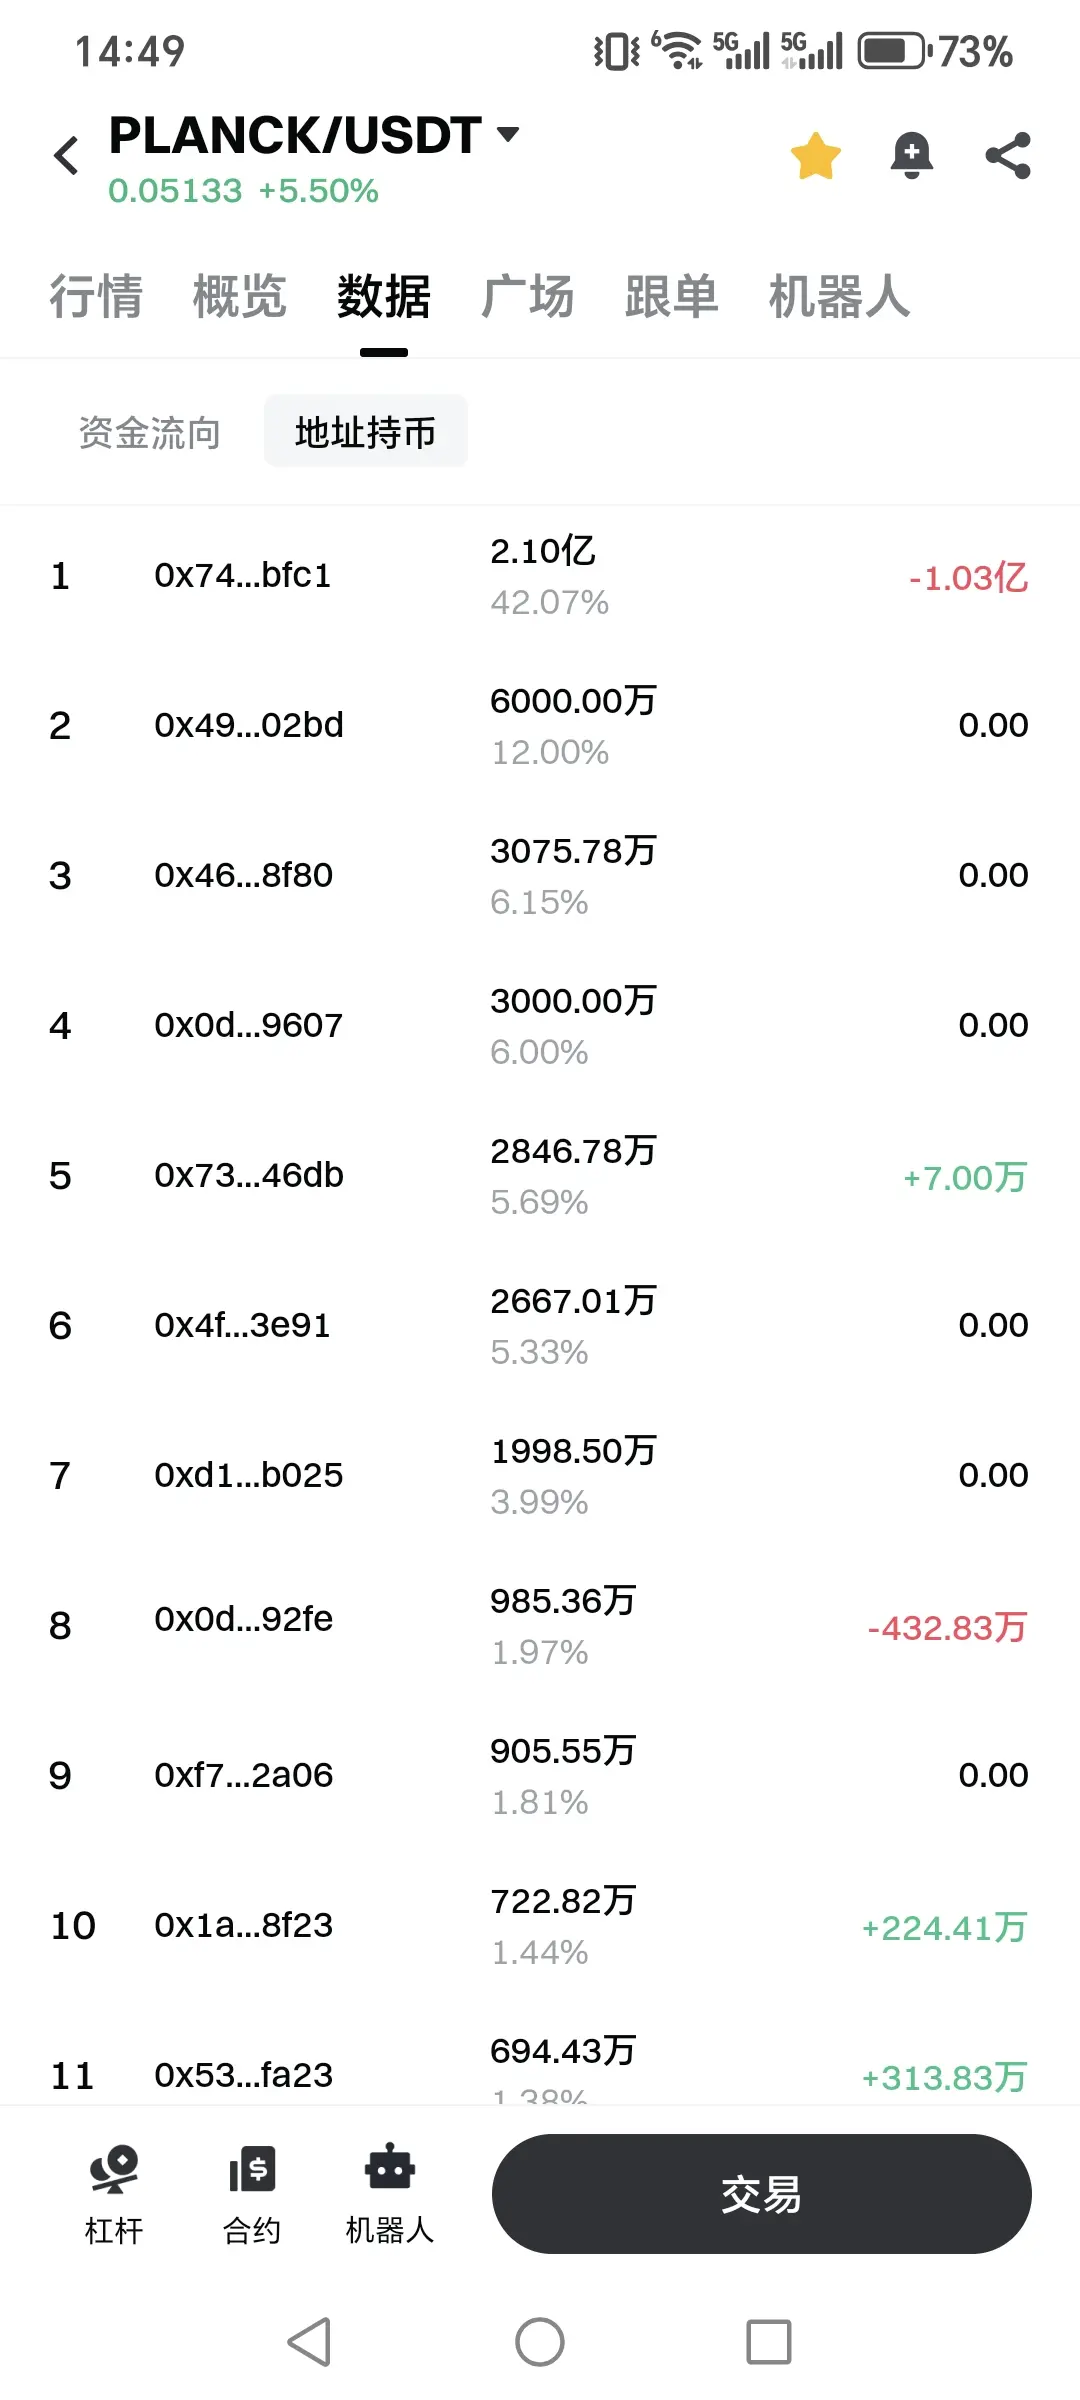The height and width of the screenshot is (2400, 1080).
Task: Switch to the 概览 tab
Action: coord(240,297)
